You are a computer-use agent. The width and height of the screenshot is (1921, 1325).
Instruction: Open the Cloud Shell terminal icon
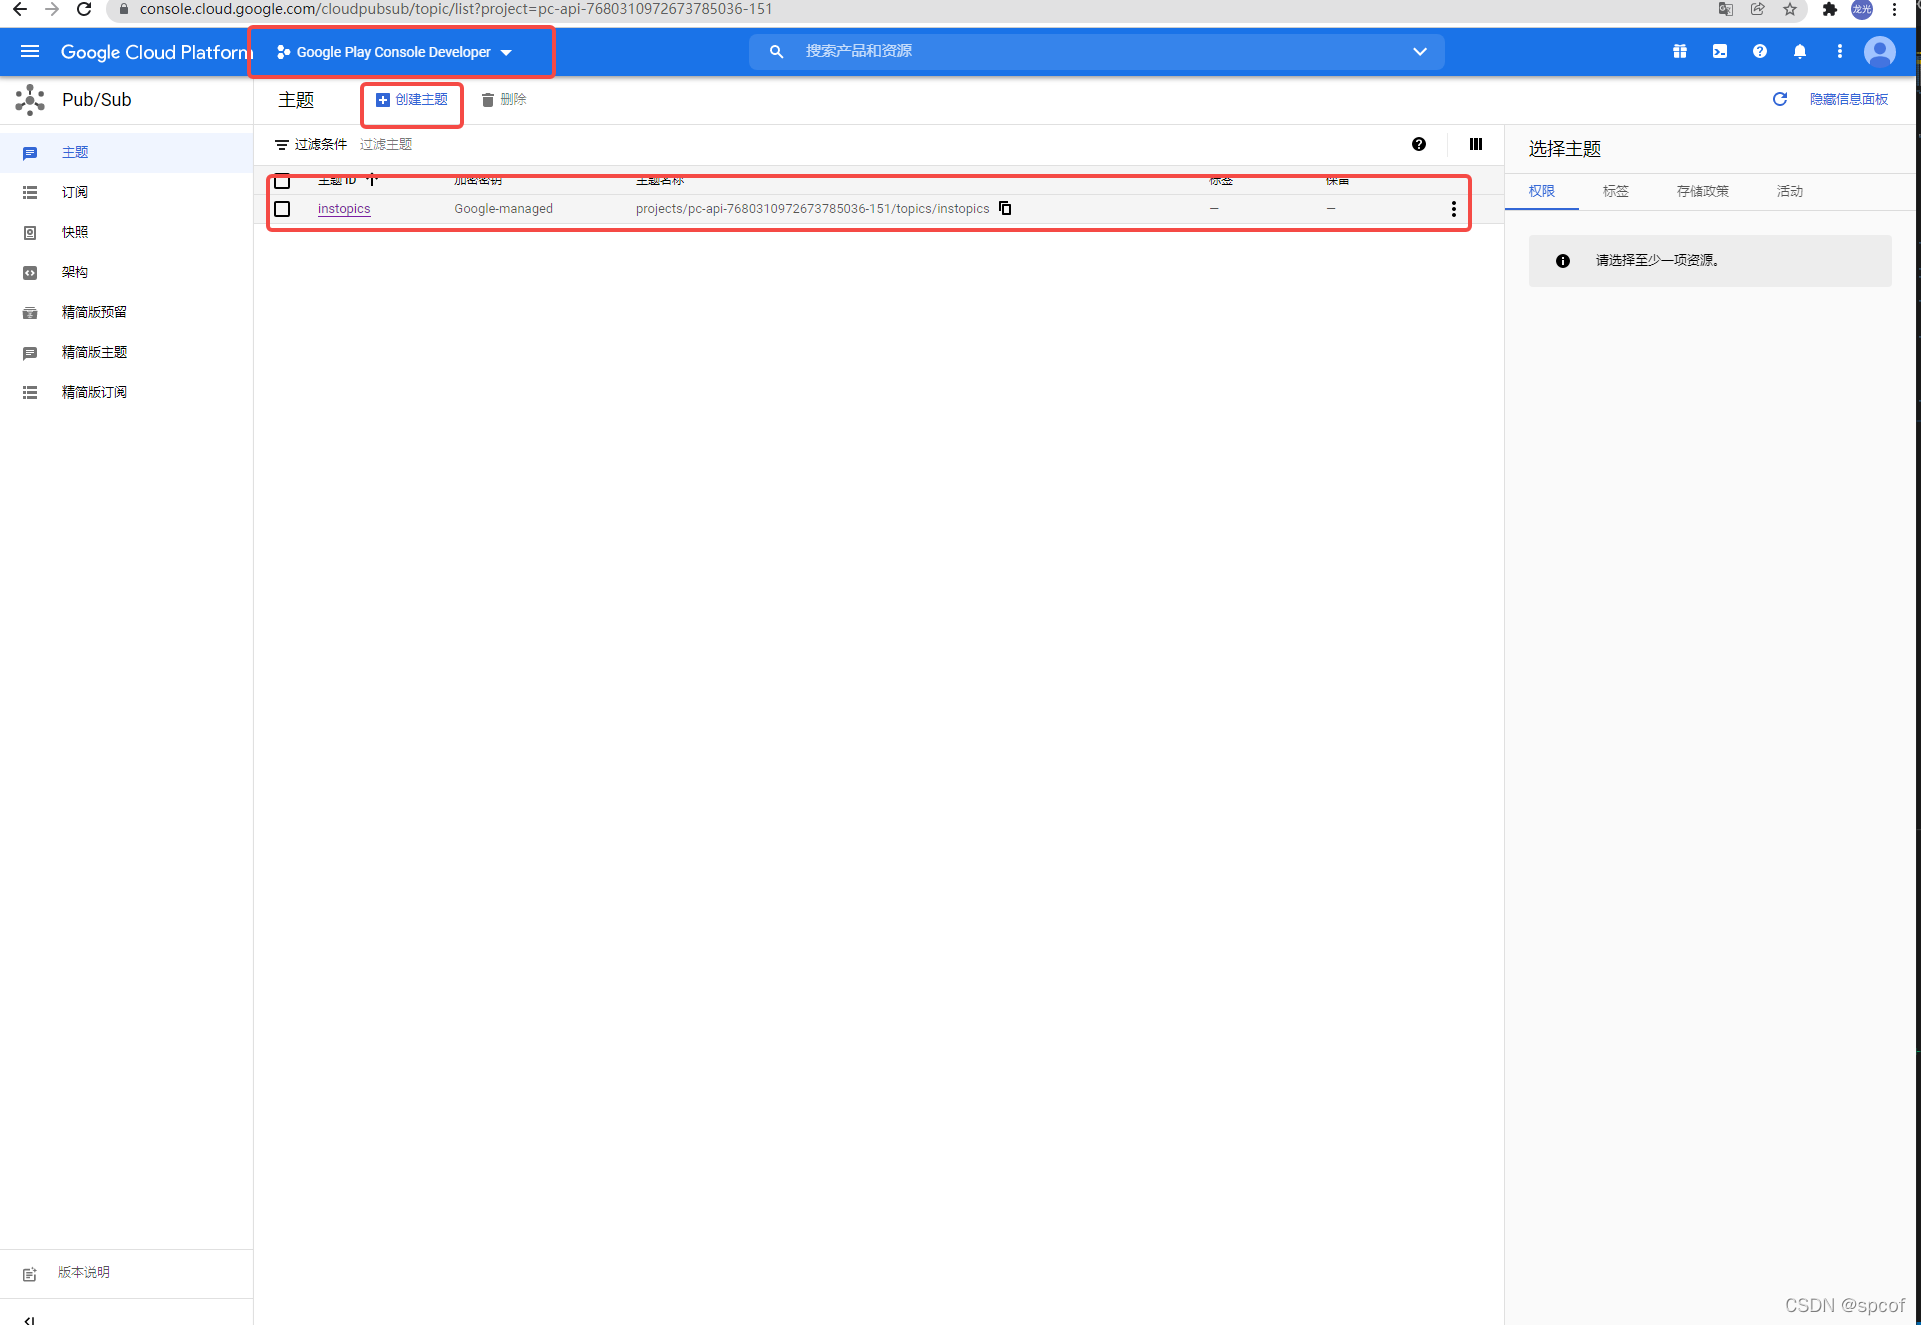click(x=1719, y=51)
